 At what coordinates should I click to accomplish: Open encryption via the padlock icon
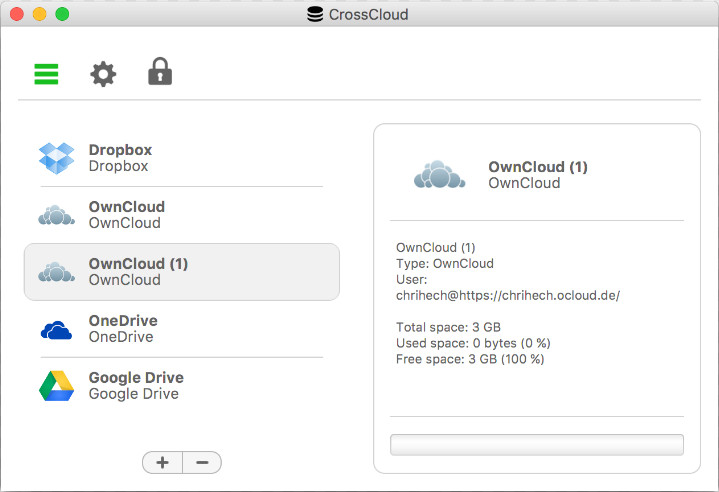(x=160, y=72)
